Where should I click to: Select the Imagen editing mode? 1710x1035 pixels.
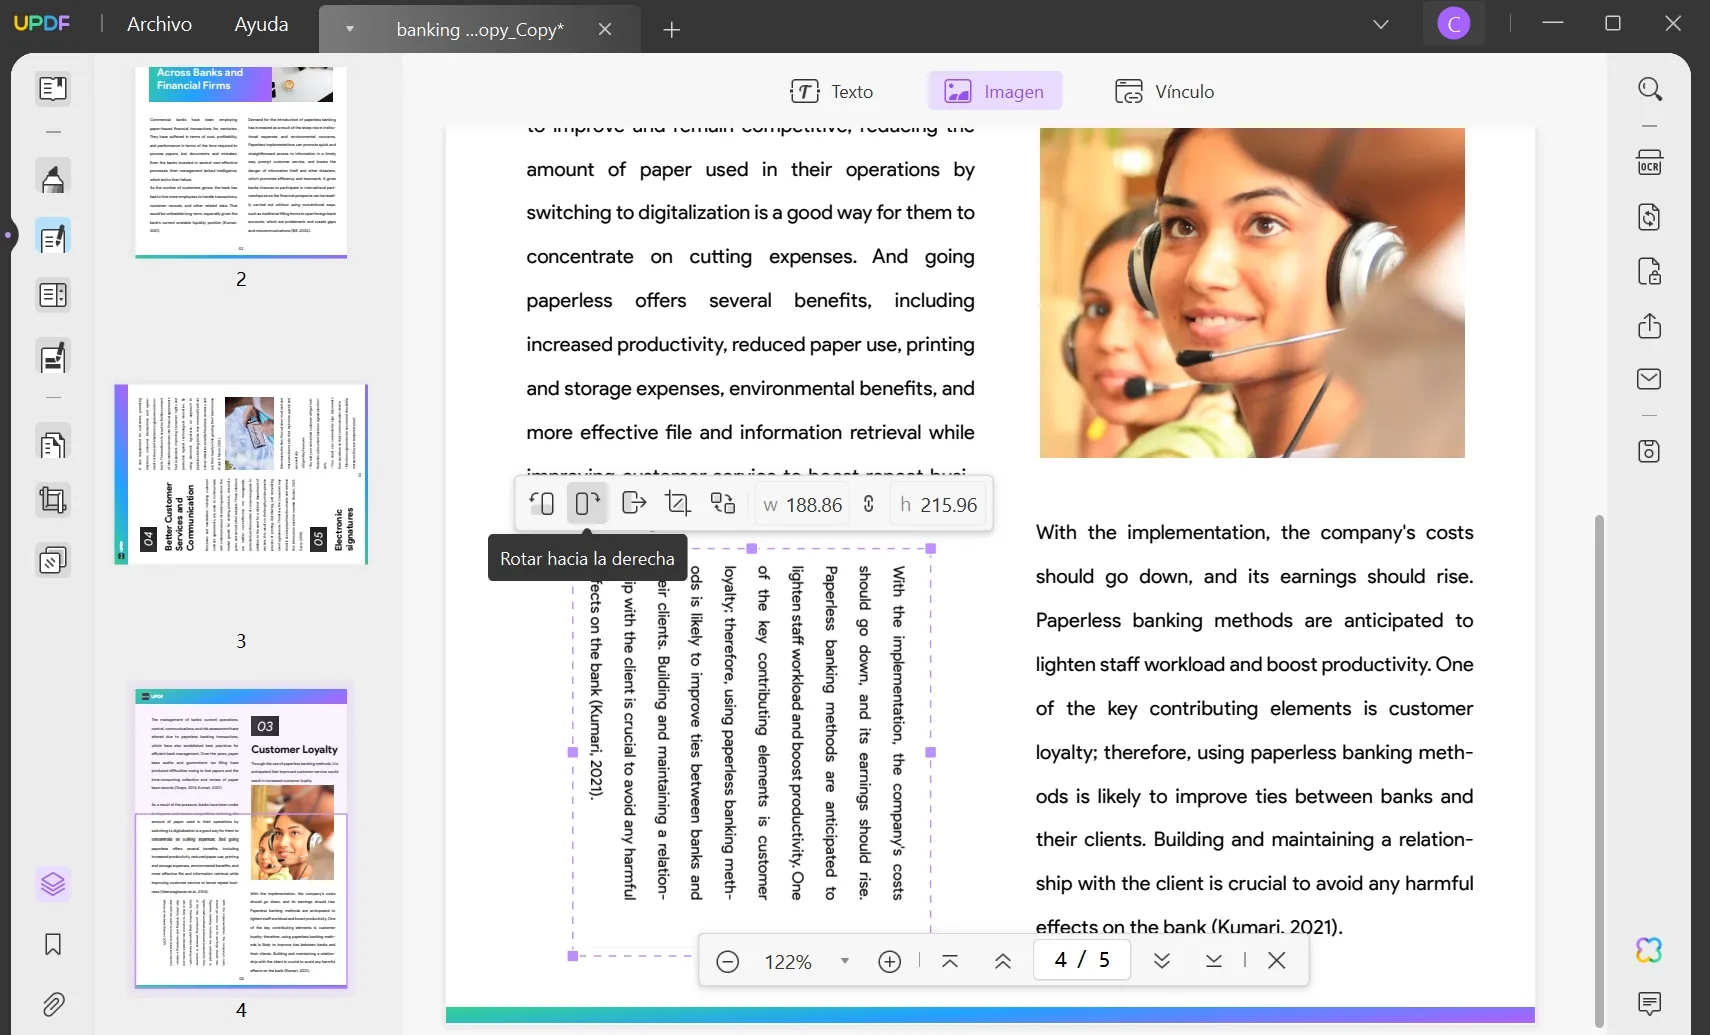pos(995,91)
